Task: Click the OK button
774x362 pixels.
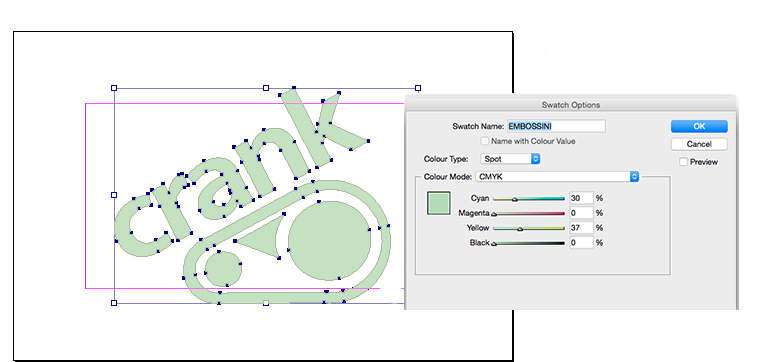Action: 699,126
